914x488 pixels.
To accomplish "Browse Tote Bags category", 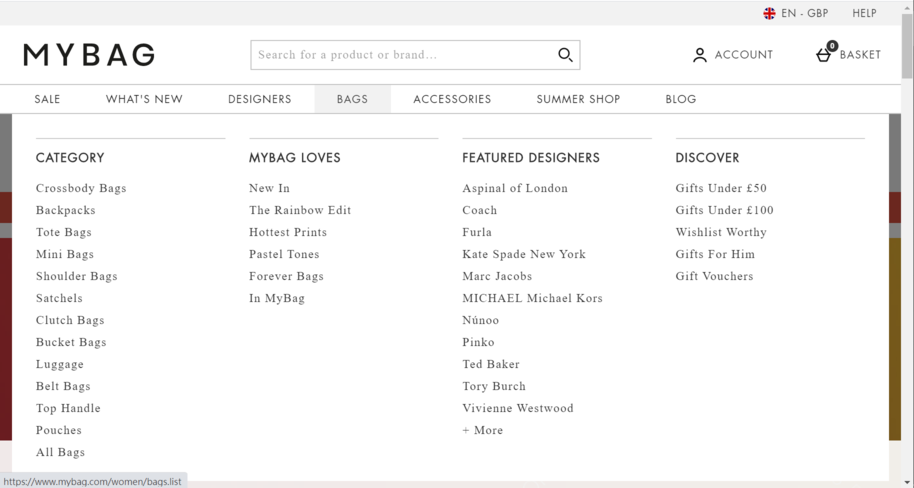I will (x=64, y=233).
